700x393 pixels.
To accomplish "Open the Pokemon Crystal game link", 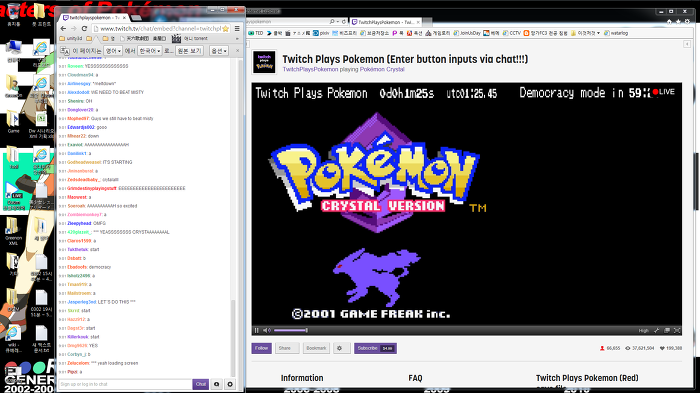I will (x=382, y=70).
